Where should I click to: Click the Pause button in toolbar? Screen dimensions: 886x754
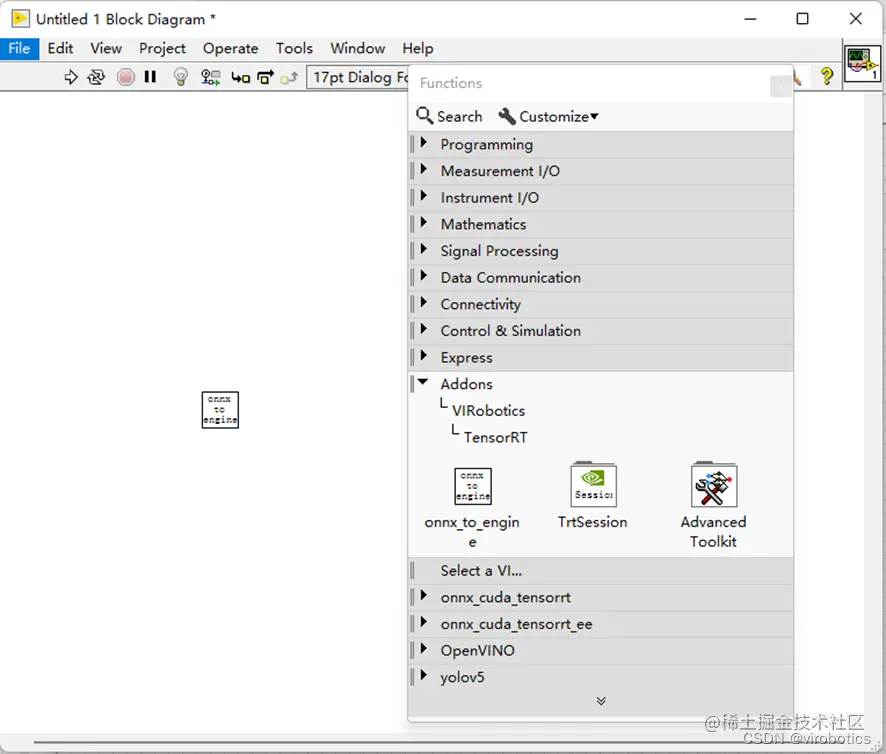tap(150, 76)
